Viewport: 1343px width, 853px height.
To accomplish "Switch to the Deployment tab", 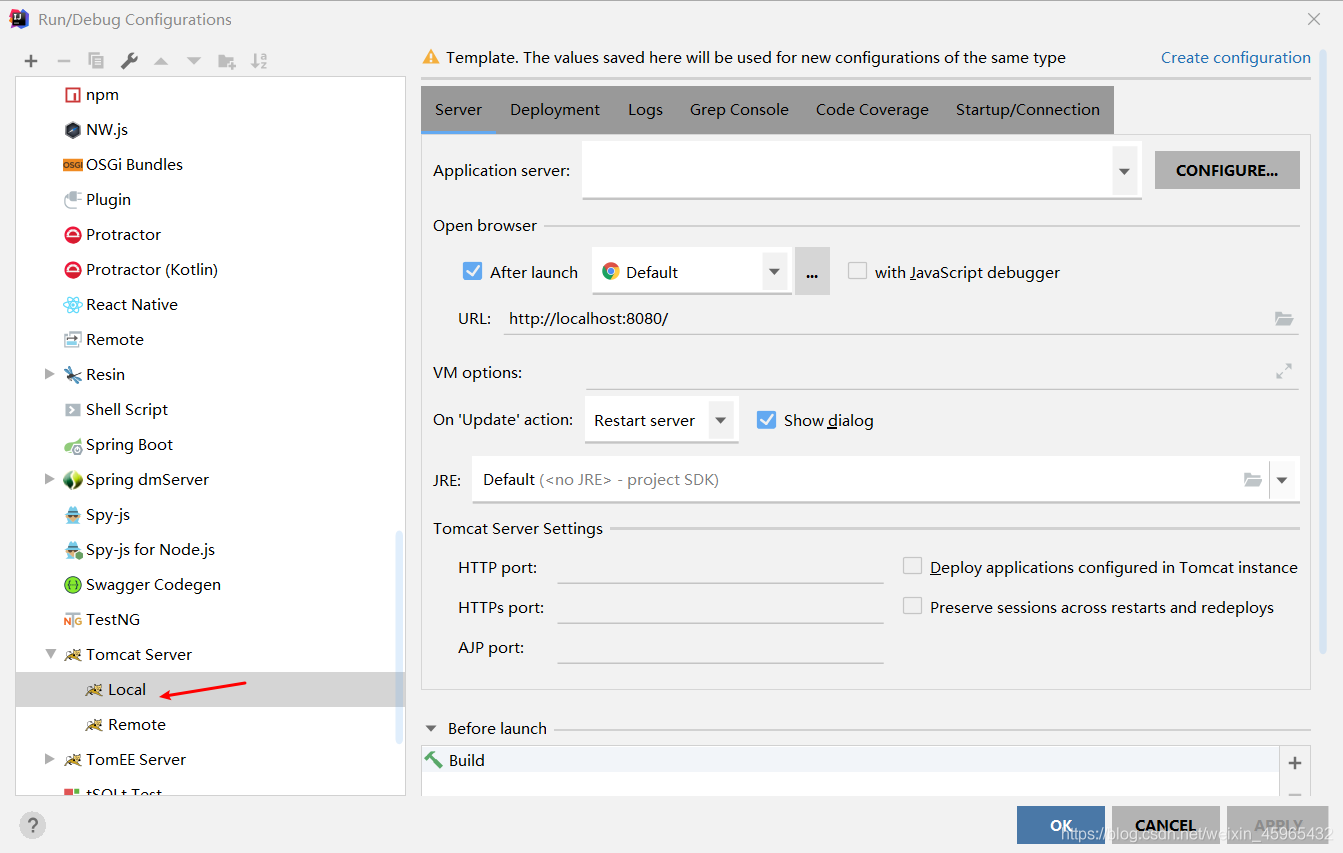I will pos(555,110).
